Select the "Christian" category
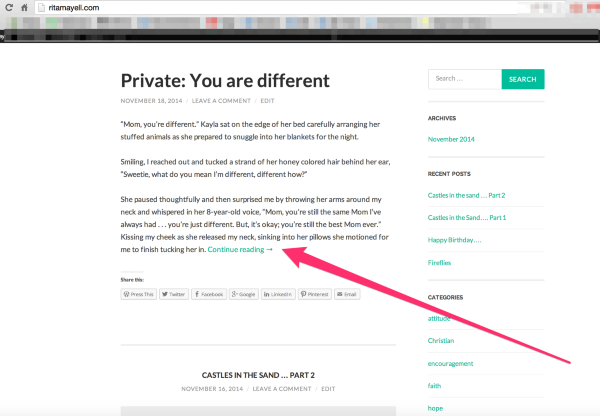Screen dimensions: 600x416 coord(441,341)
